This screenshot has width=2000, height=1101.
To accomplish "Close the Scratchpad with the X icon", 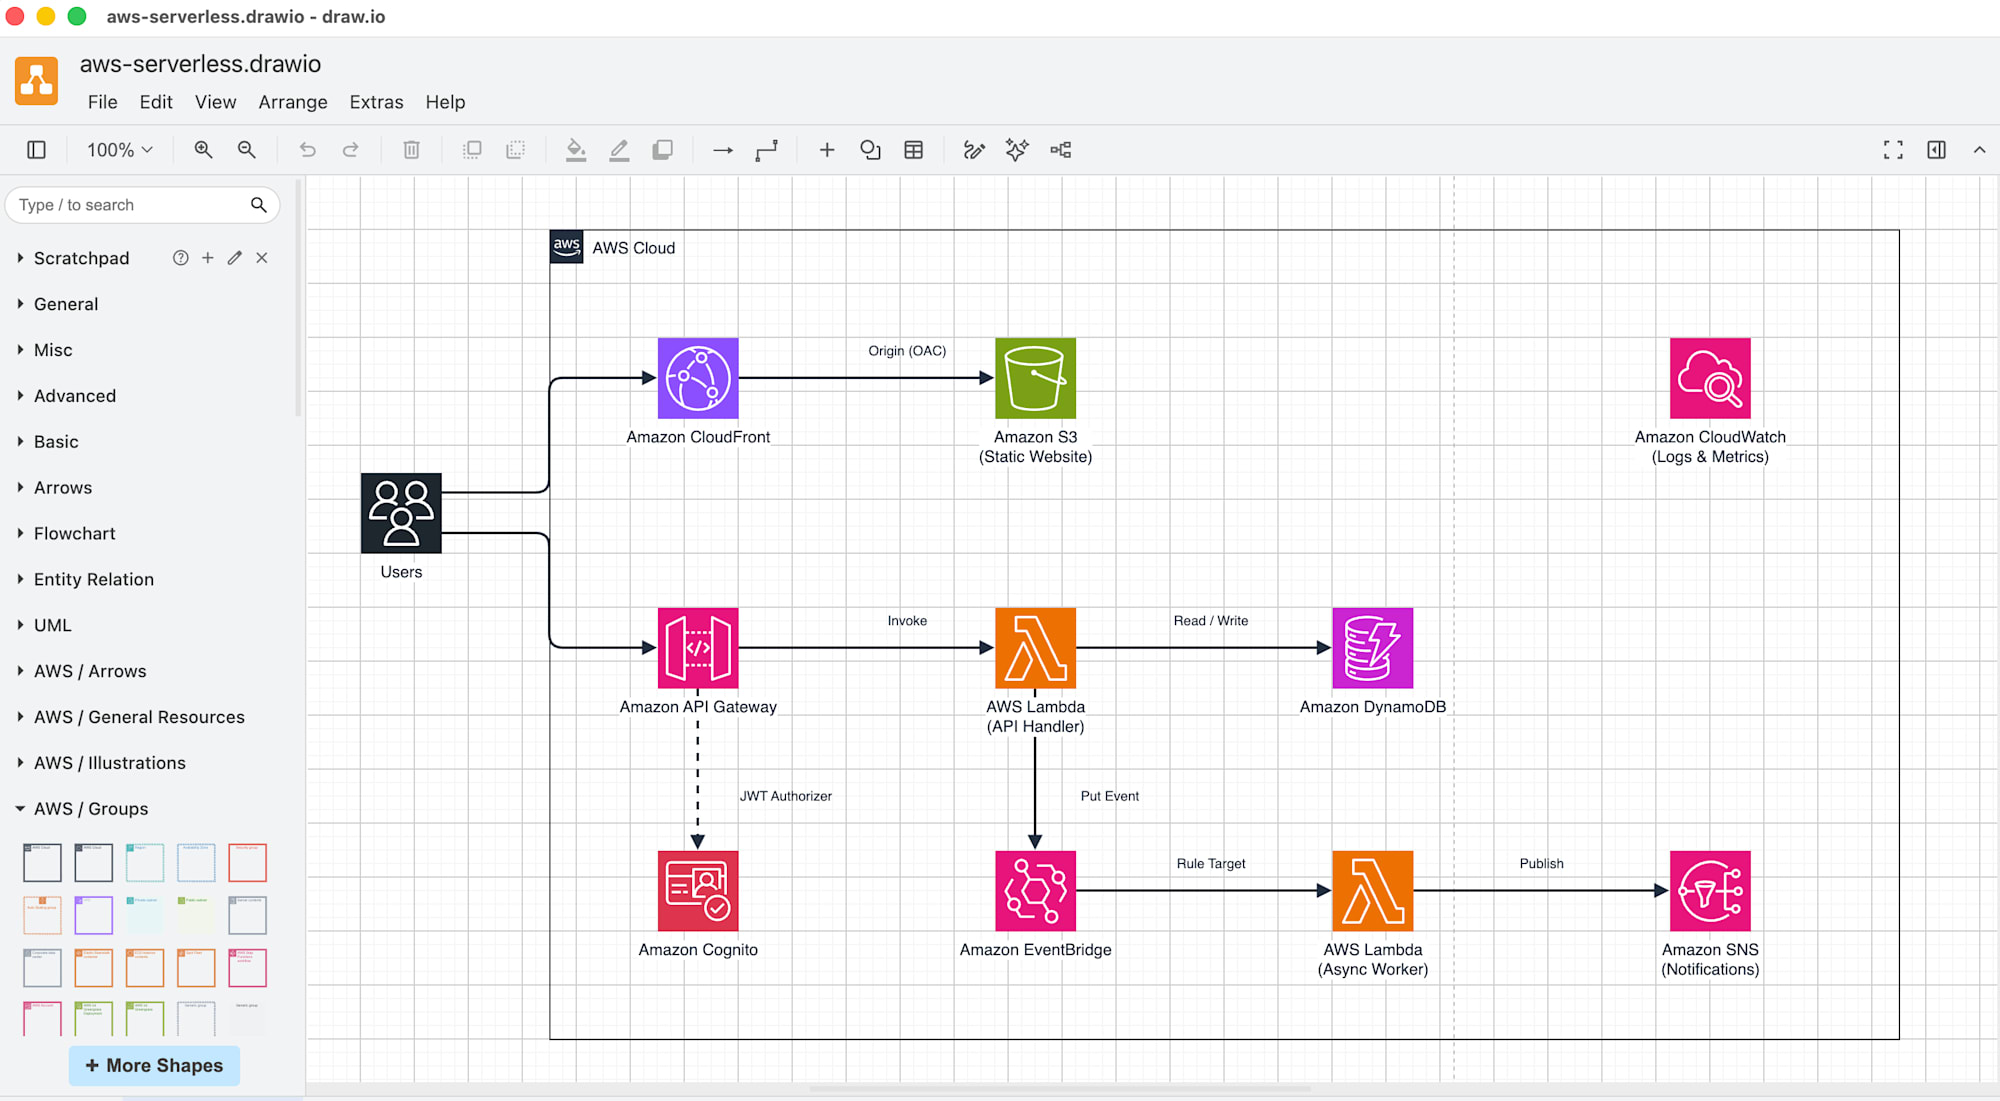I will pos(261,258).
